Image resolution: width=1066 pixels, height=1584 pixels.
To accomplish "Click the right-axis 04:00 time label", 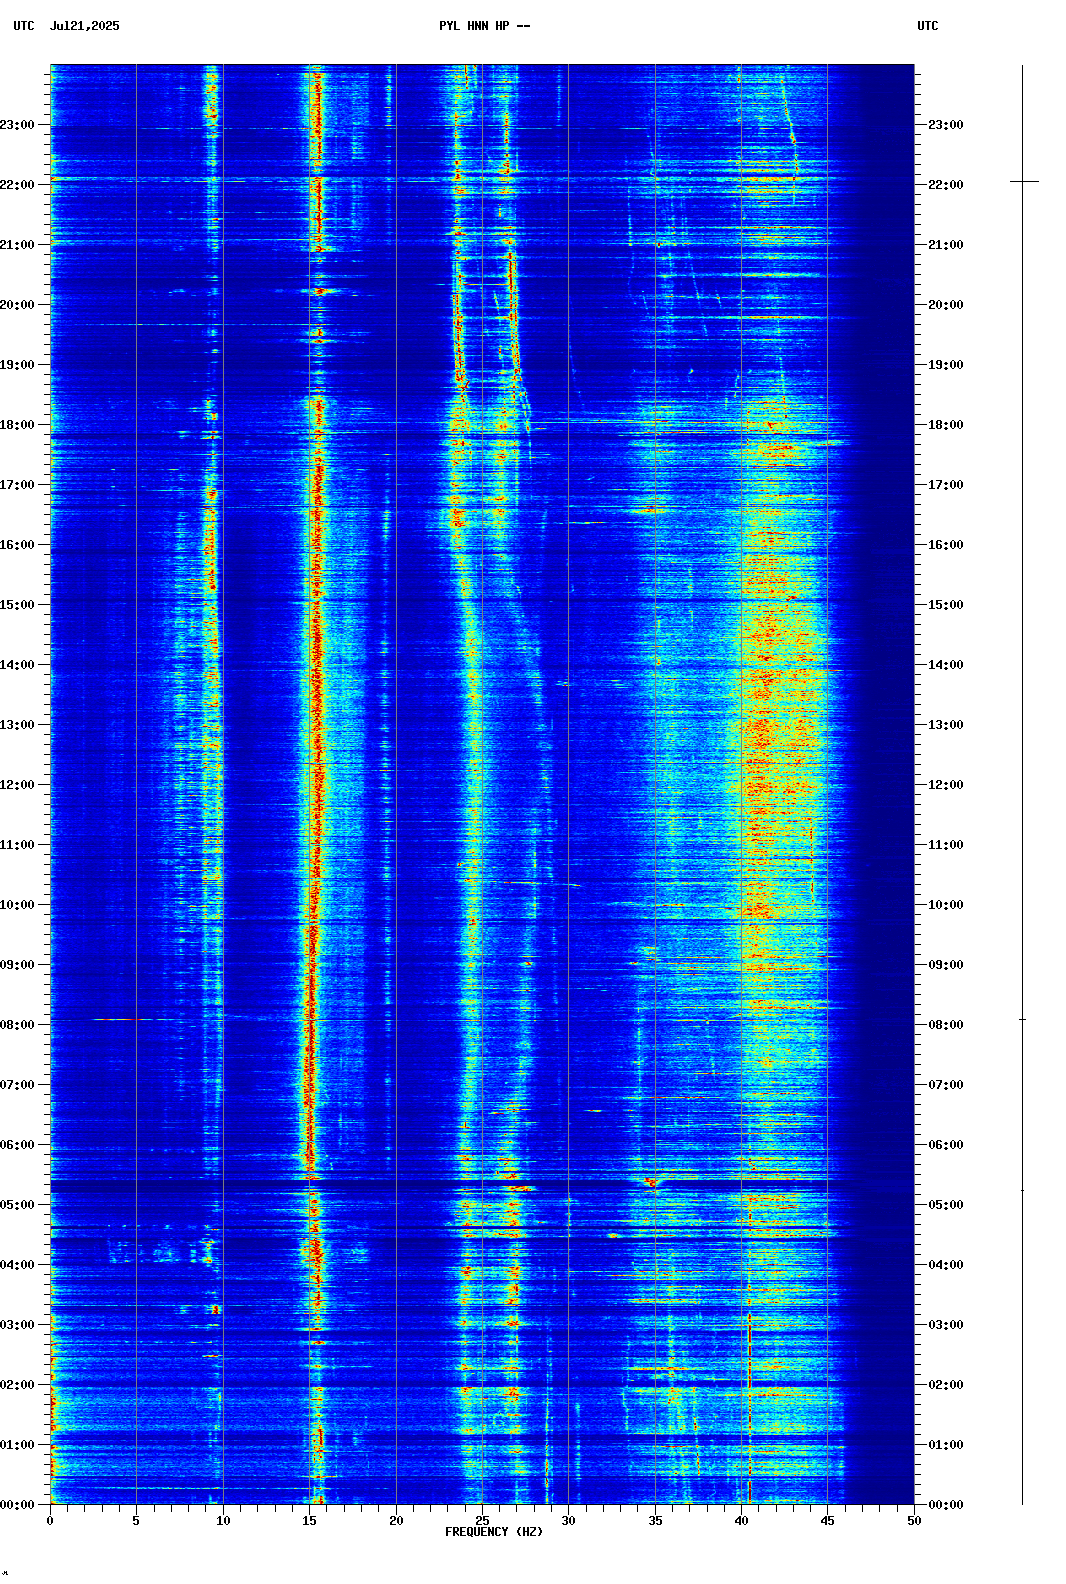I will [x=946, y=1265].
